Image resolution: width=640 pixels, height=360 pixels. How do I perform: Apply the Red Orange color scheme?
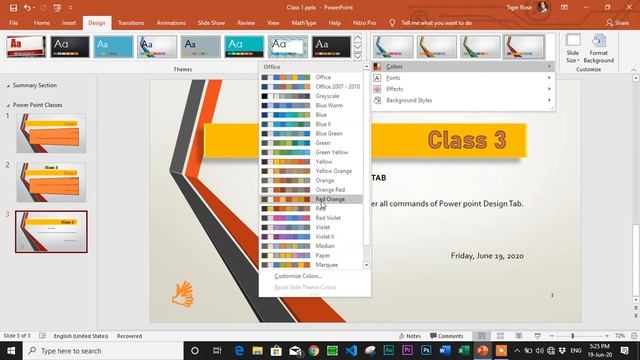tap(311, 199)
